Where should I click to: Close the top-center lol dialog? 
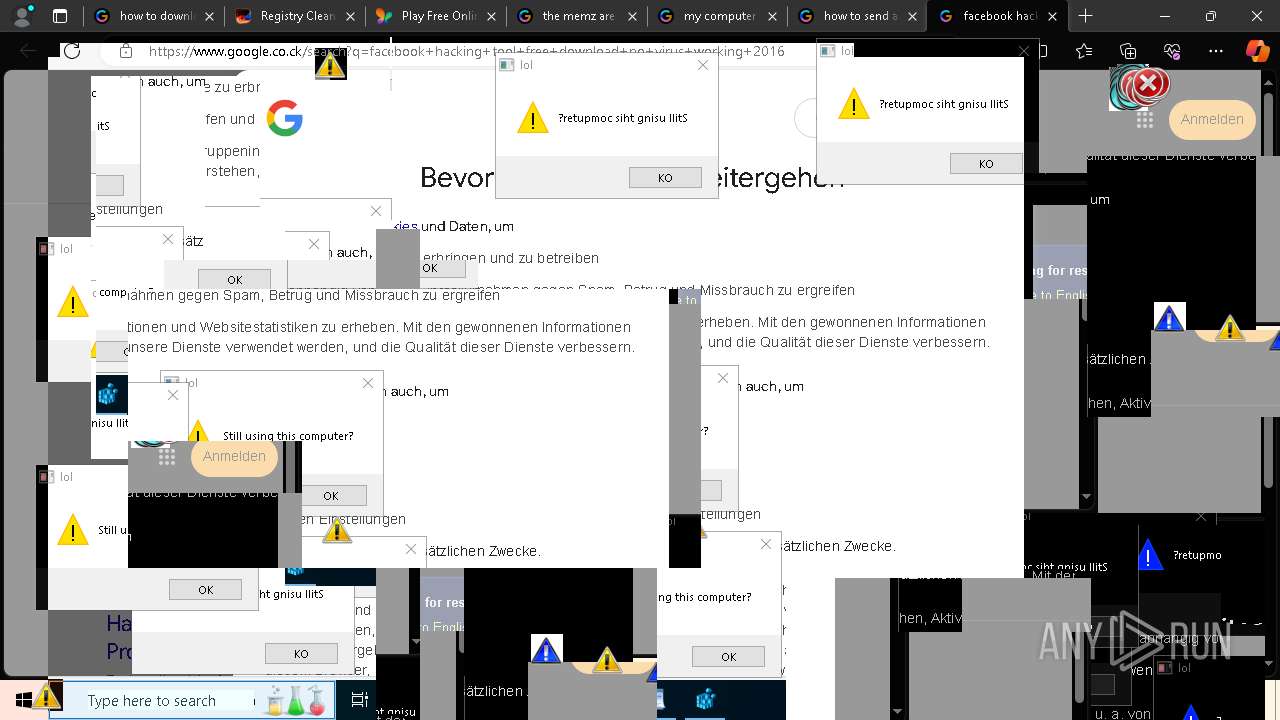703,65
